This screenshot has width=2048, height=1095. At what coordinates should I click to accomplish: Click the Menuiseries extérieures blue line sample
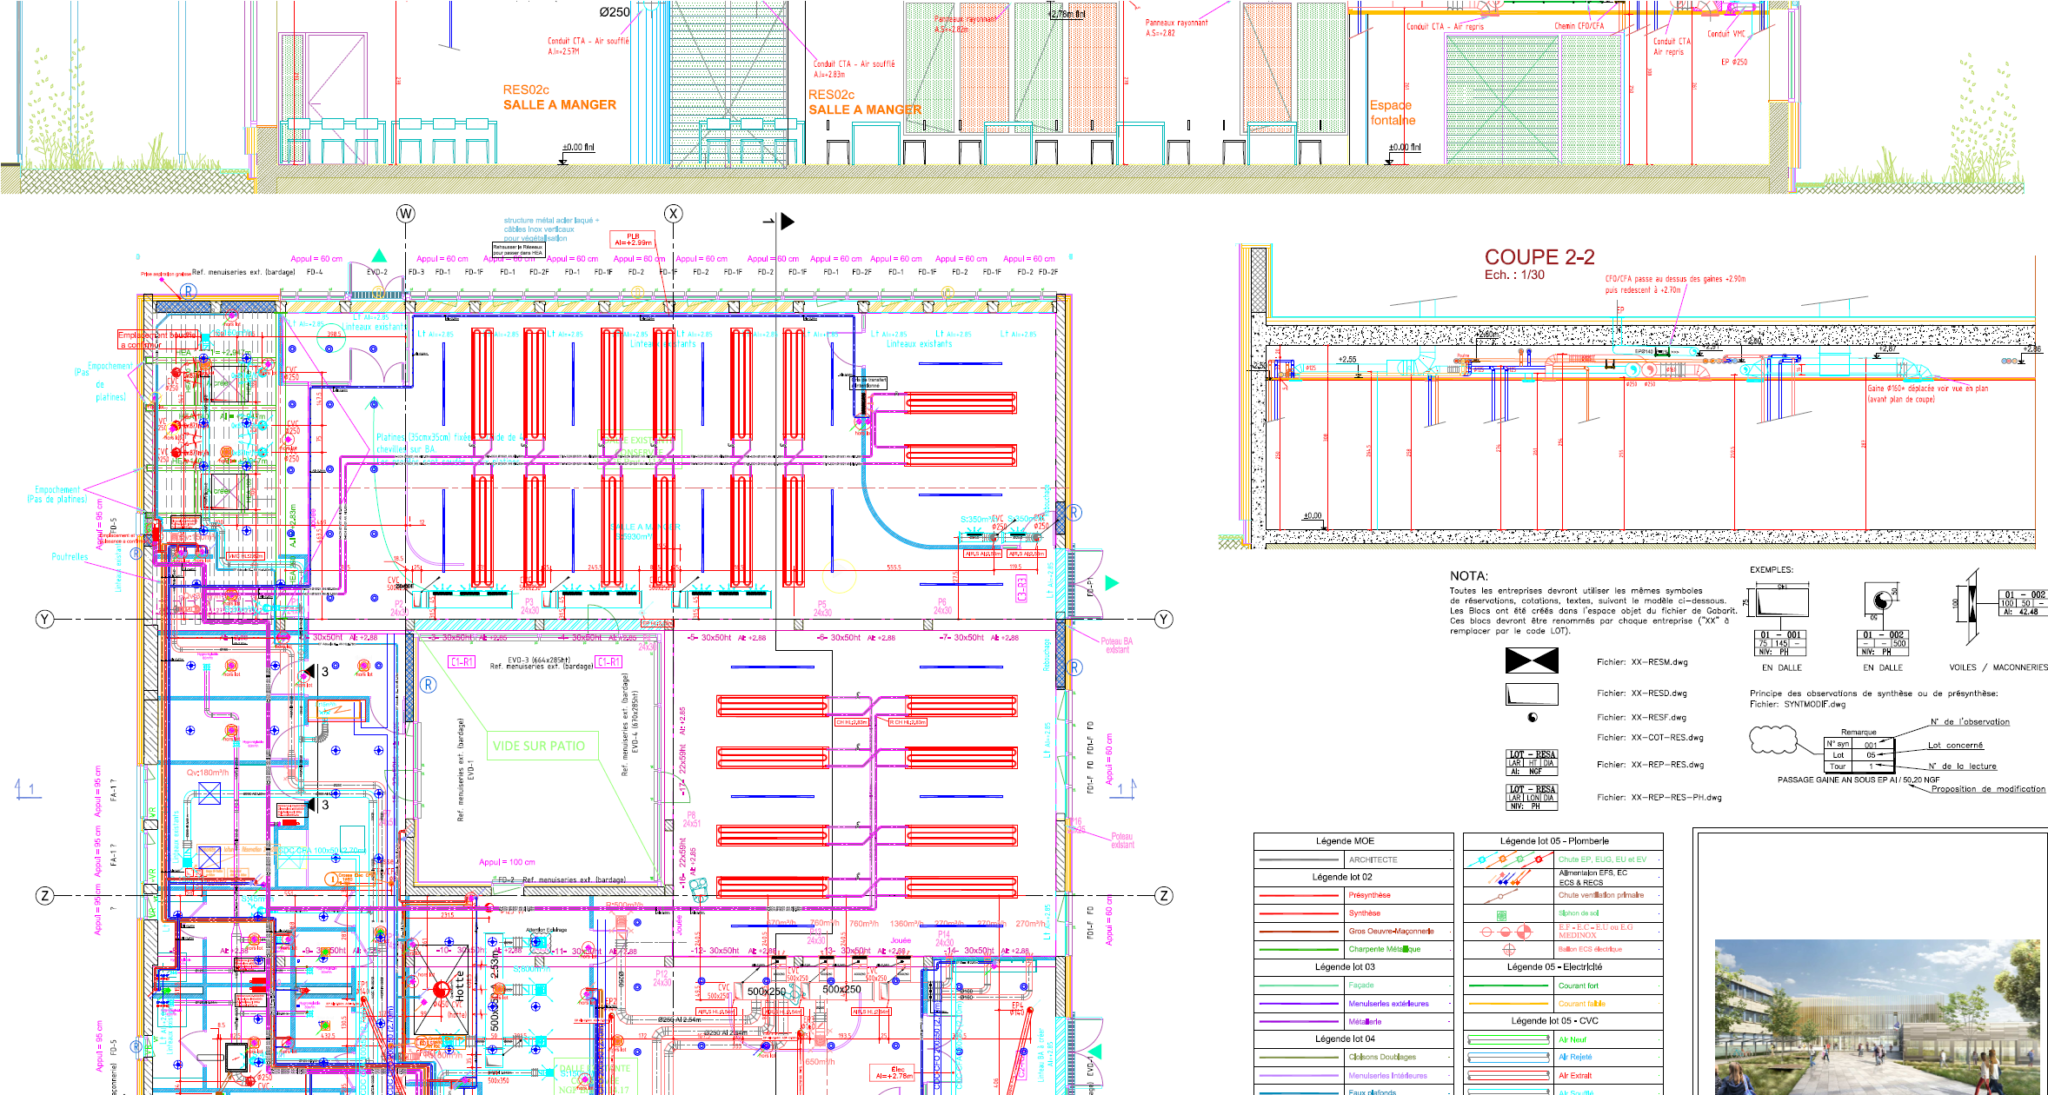click(x=1298, y=1004)
